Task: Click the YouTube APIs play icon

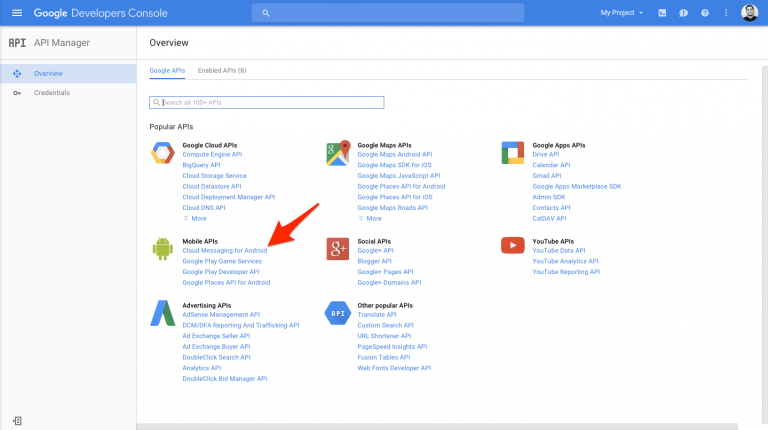Action: (x=513, y=245)
